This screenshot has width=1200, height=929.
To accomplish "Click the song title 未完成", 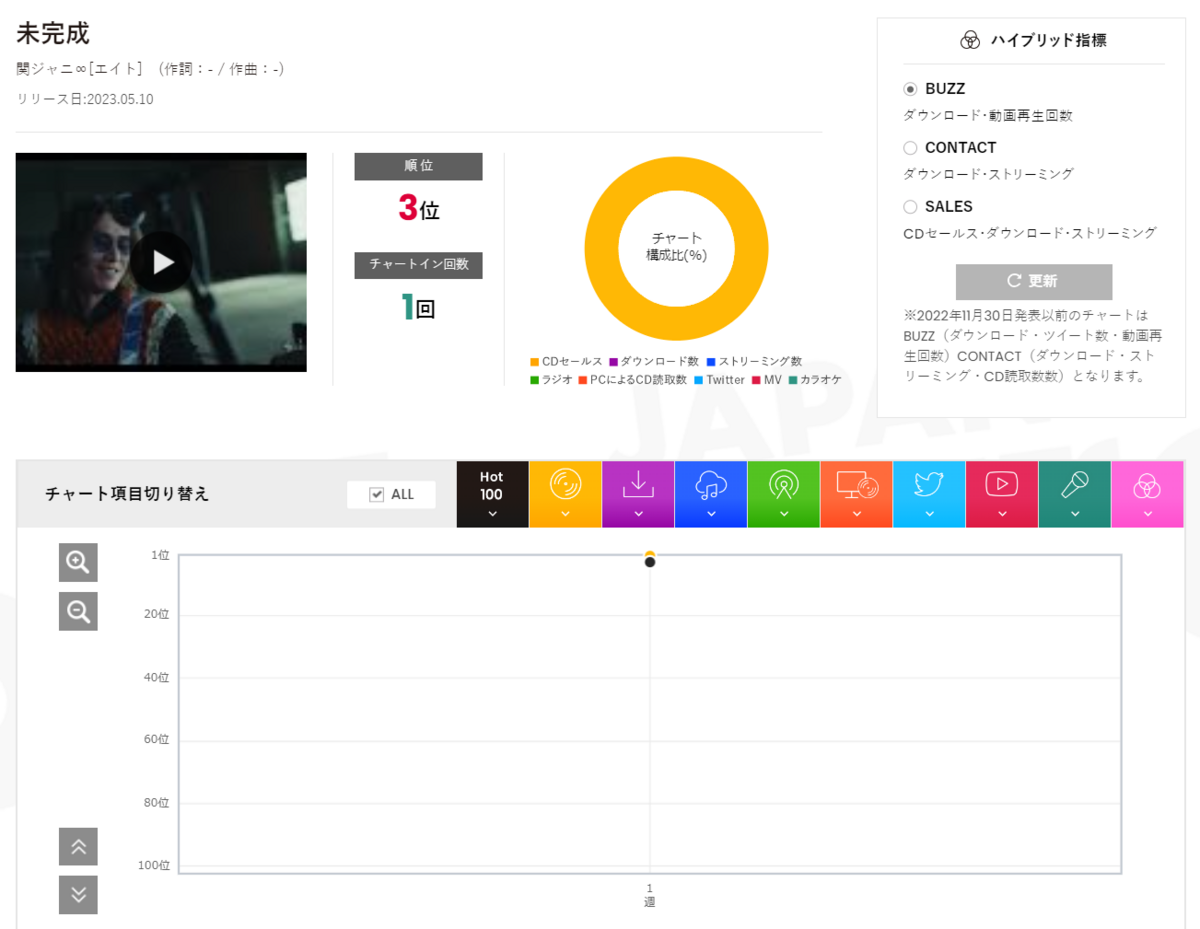I will click(x=53, y=32).
